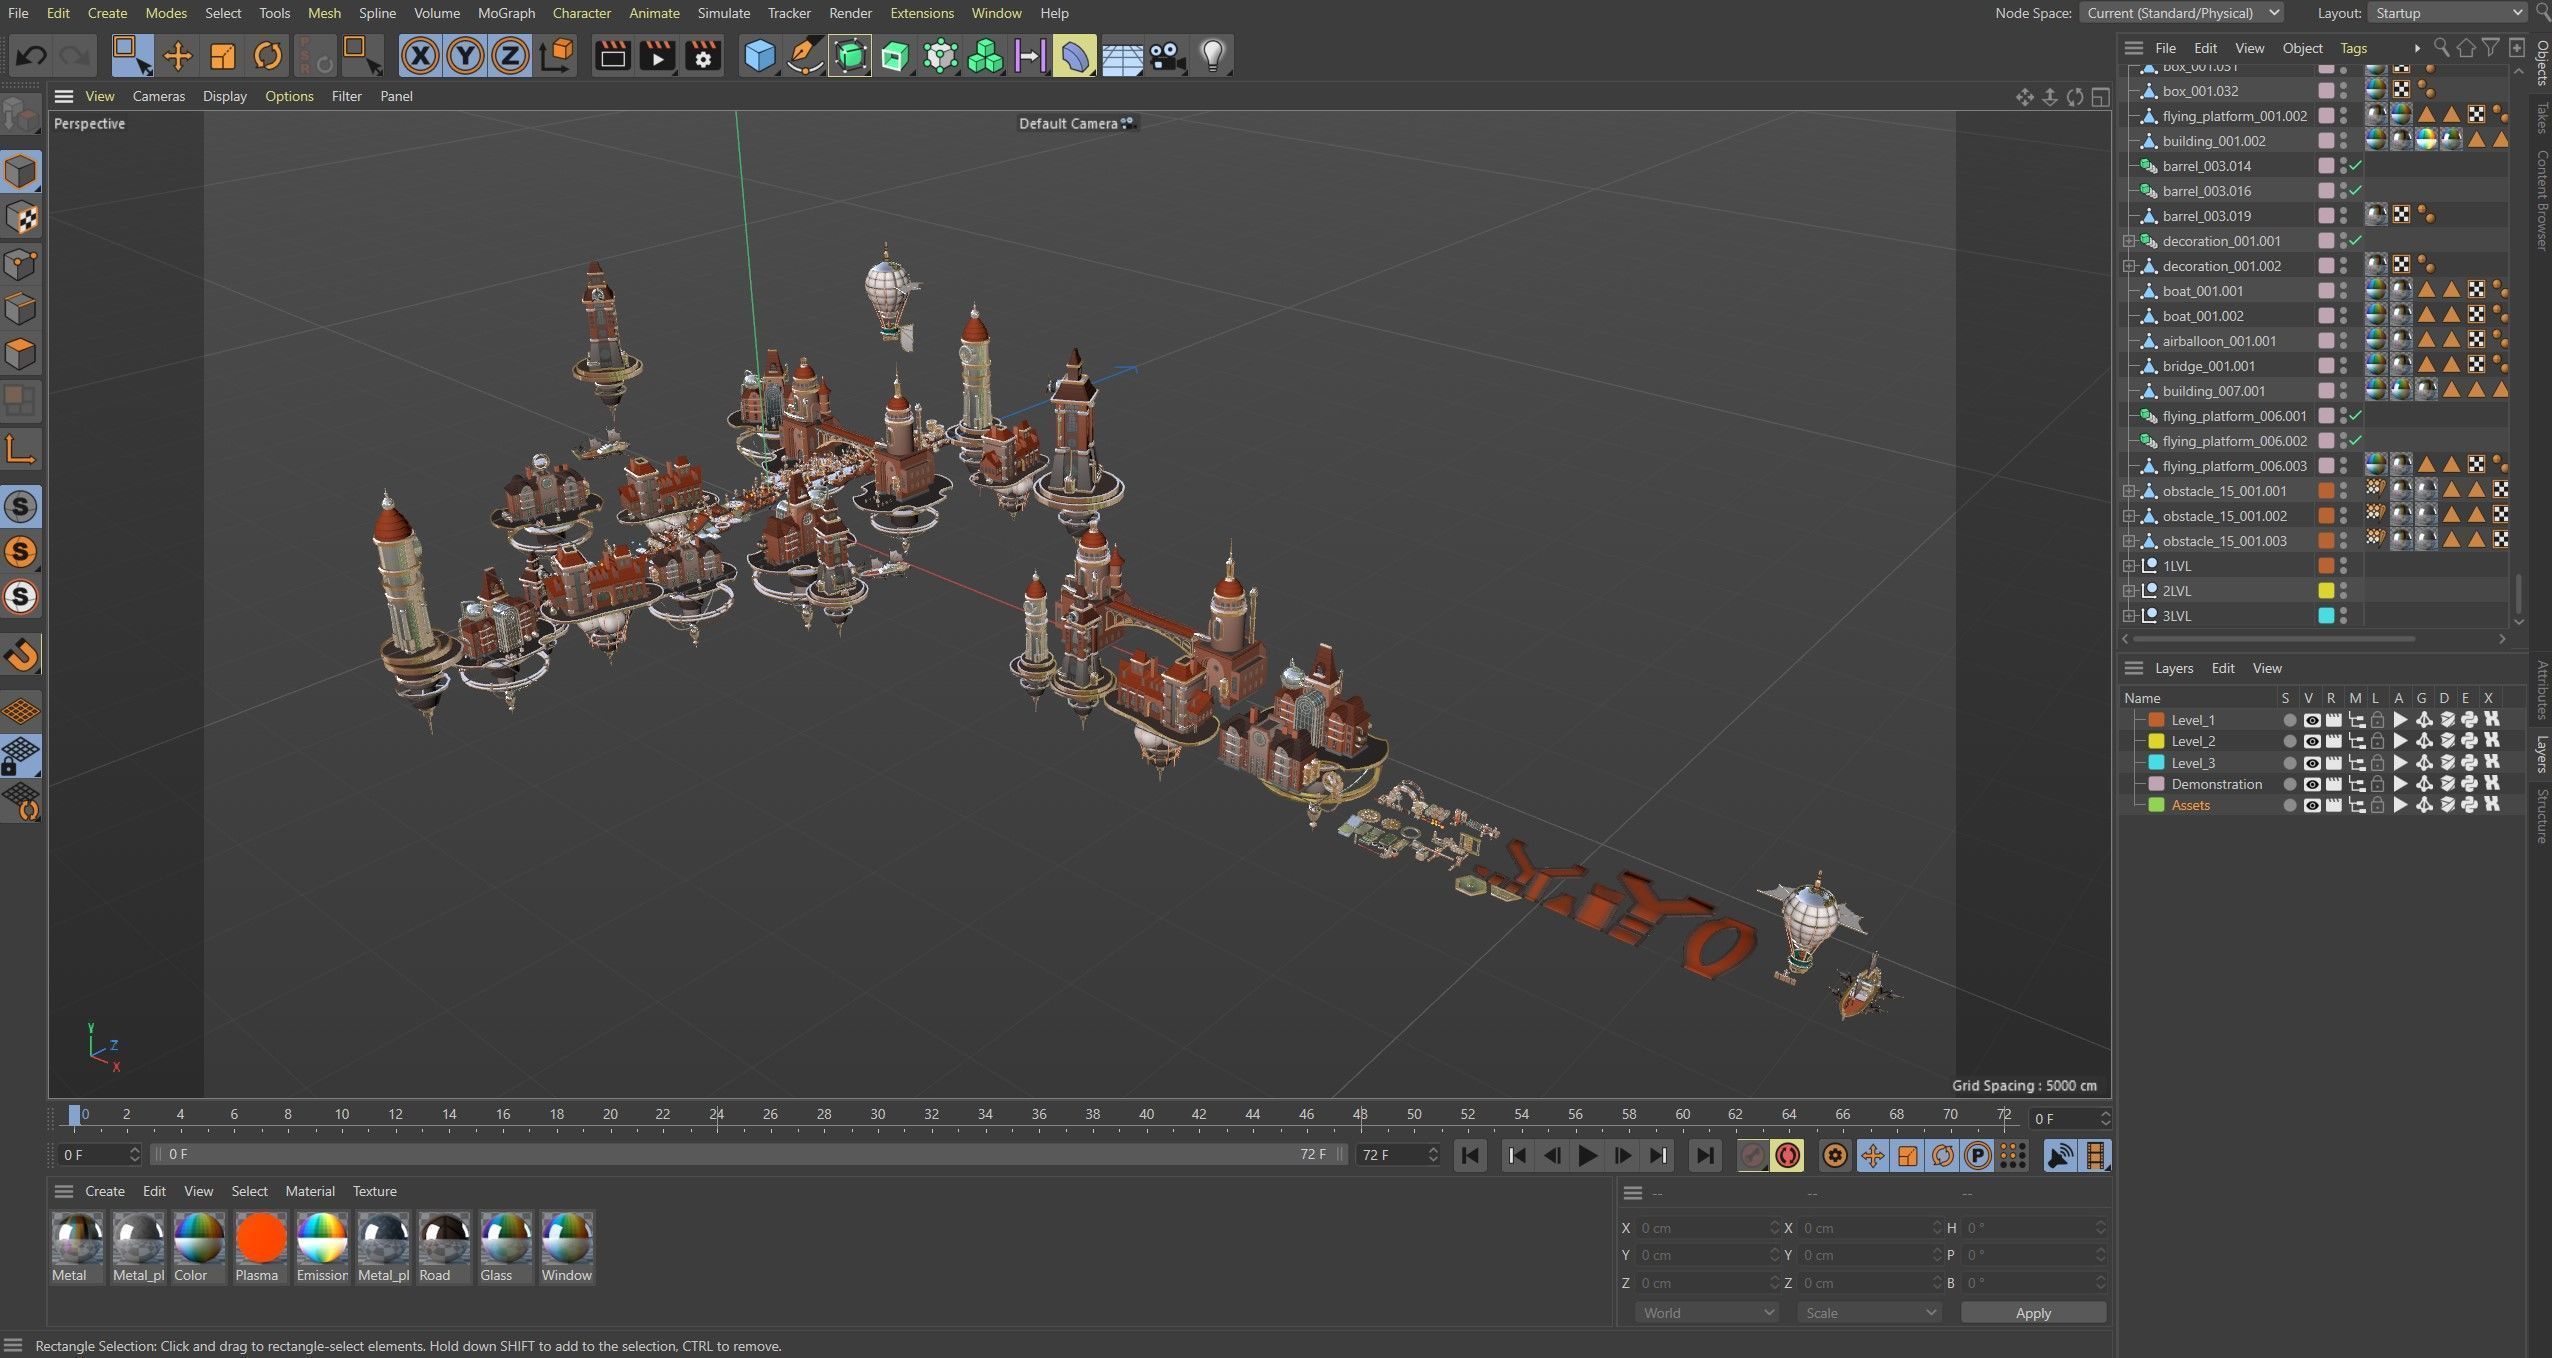Screen dimensions: 2552x1358
Task: Toggle Autokeying button
Action: (x=1788, y=1156)
